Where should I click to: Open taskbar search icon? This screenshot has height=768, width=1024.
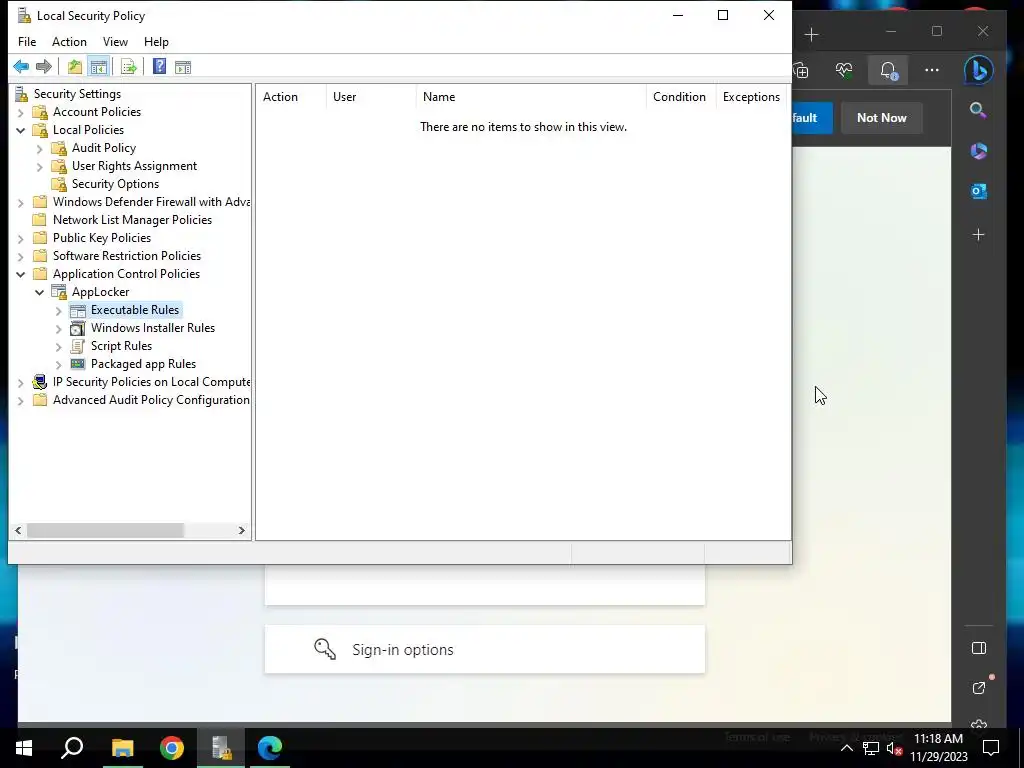click(72, 748)
